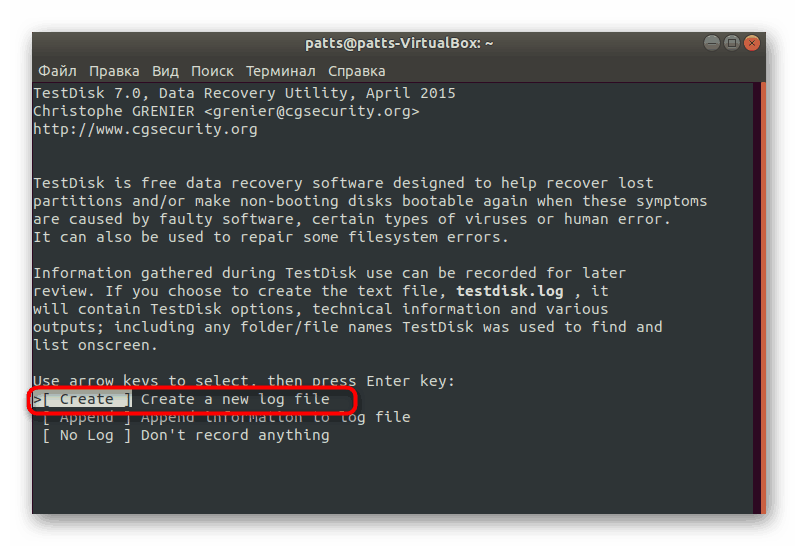Open the Поиск menu
The height and width of the screenshot is (546, 798).
[x=212, y=71]
